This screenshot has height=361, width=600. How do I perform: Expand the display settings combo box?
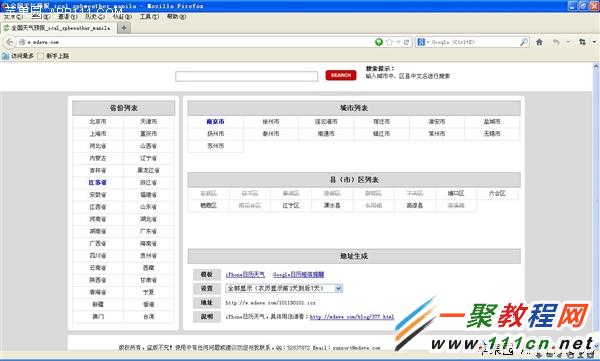284,288
